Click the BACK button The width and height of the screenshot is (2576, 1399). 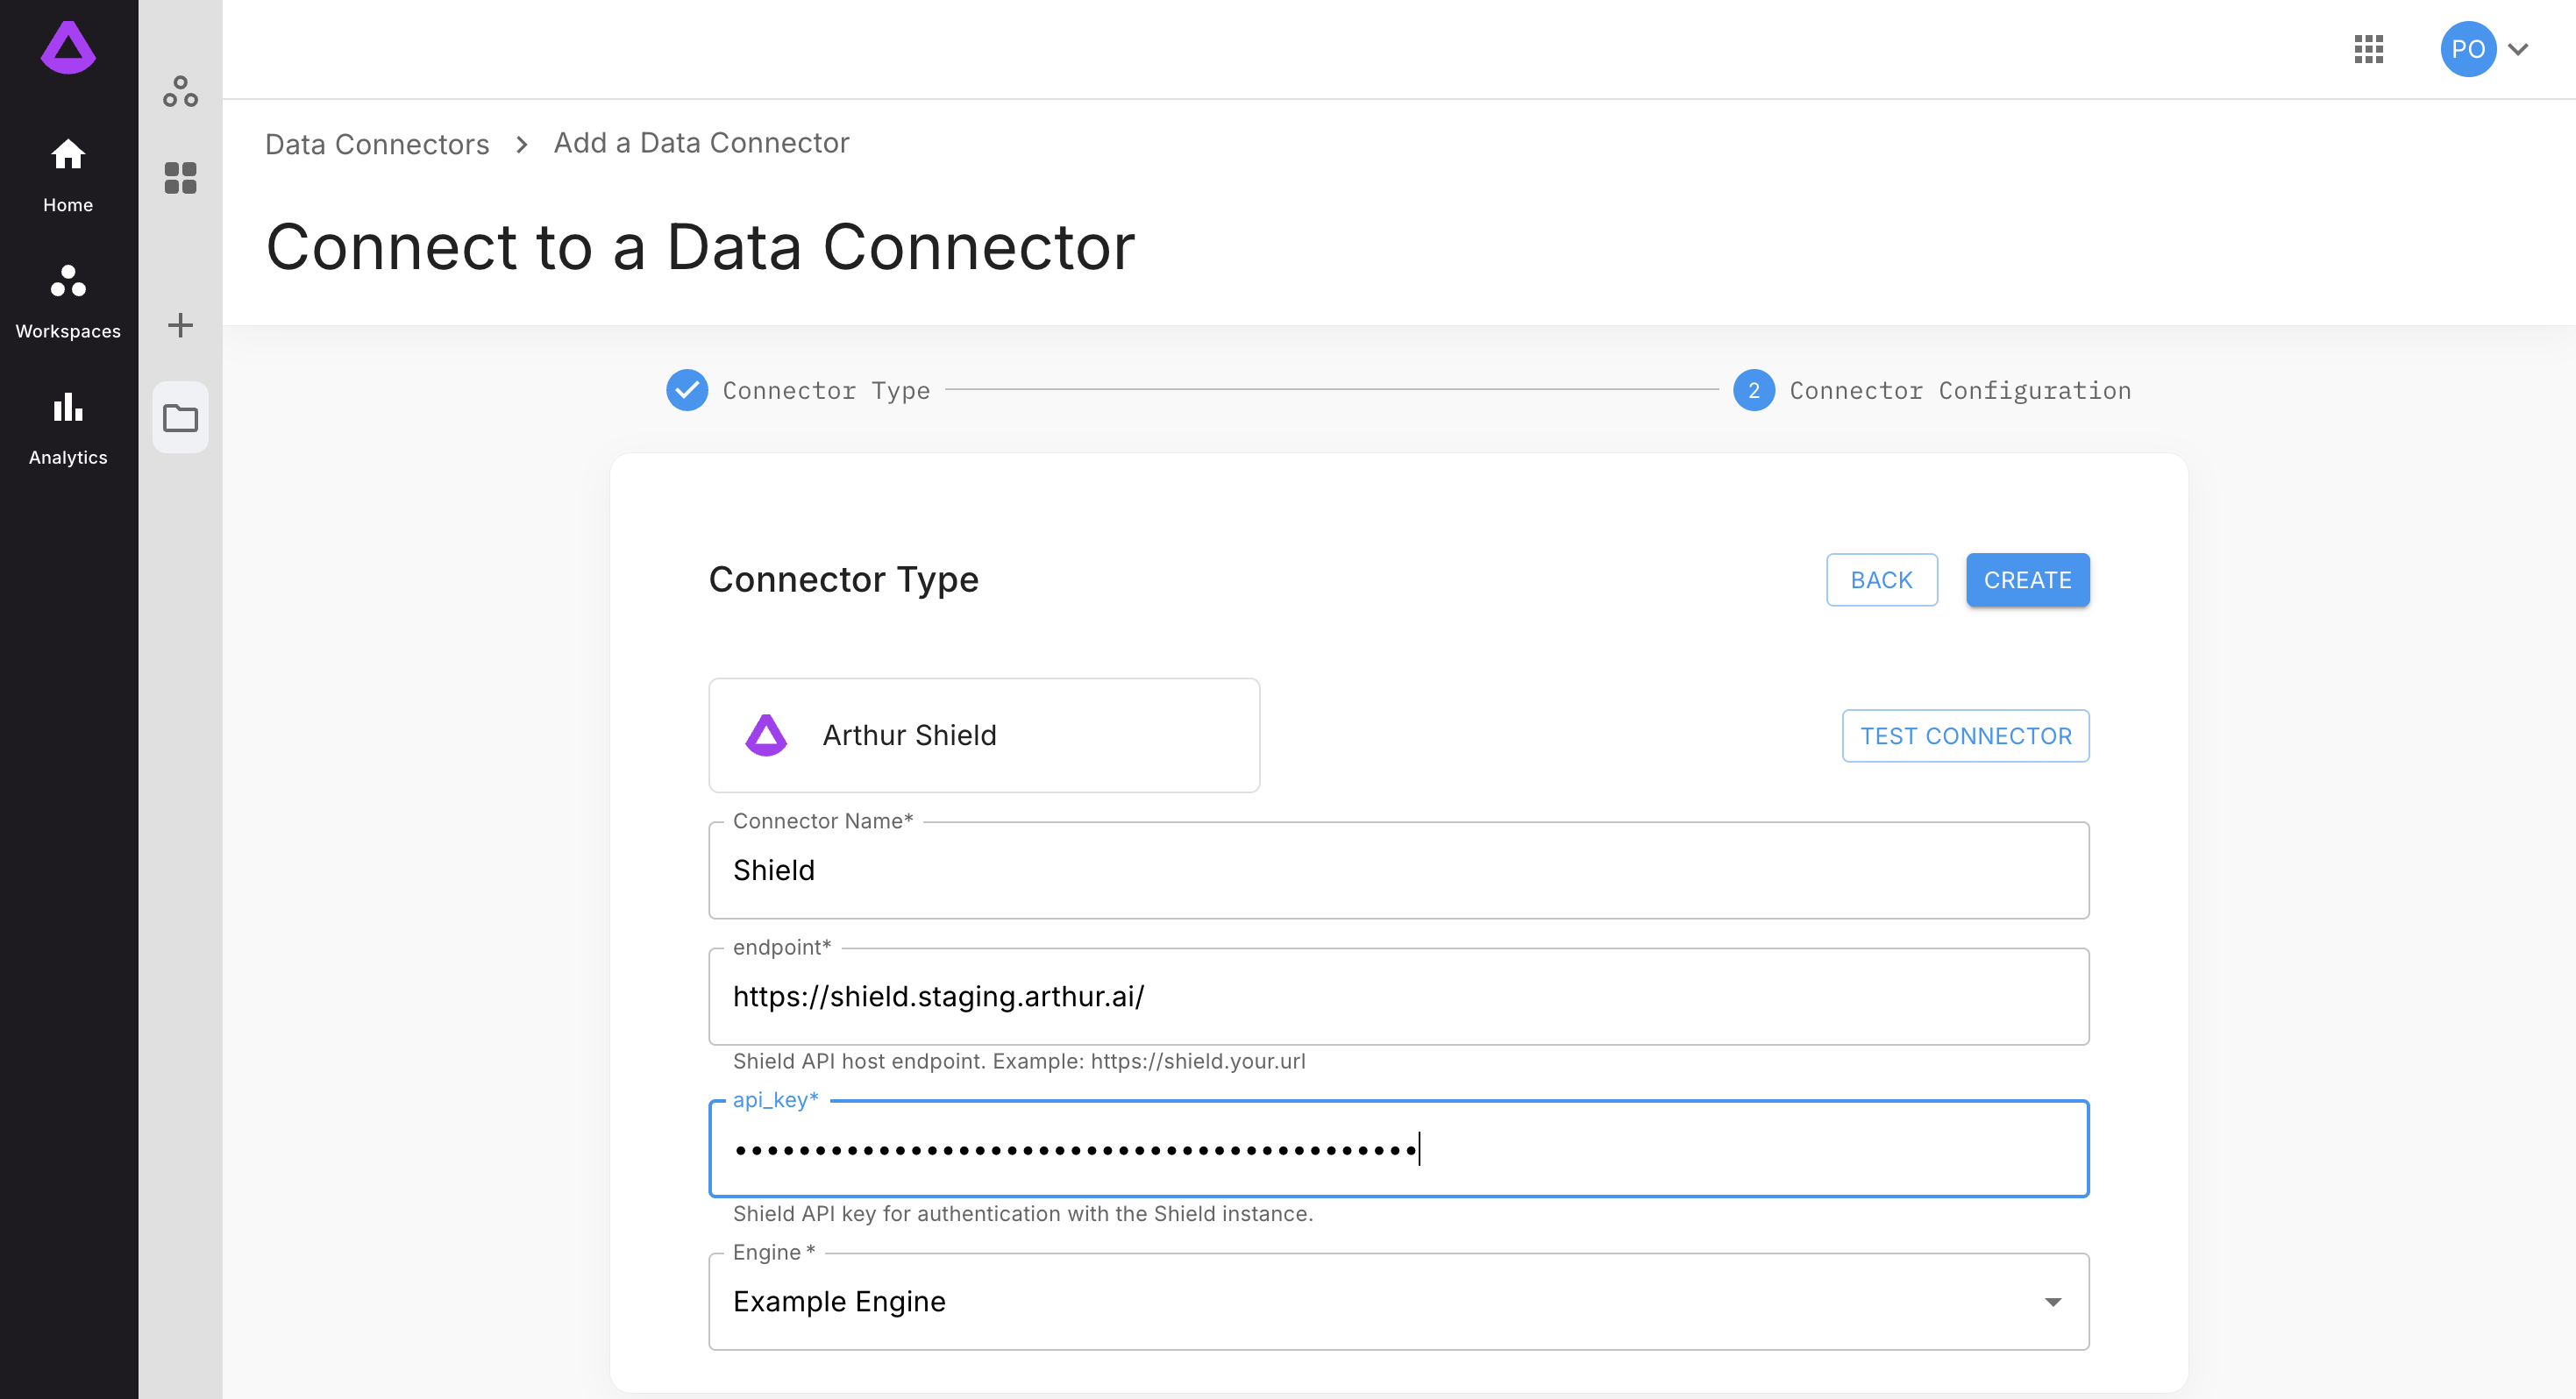(1881, 580)
